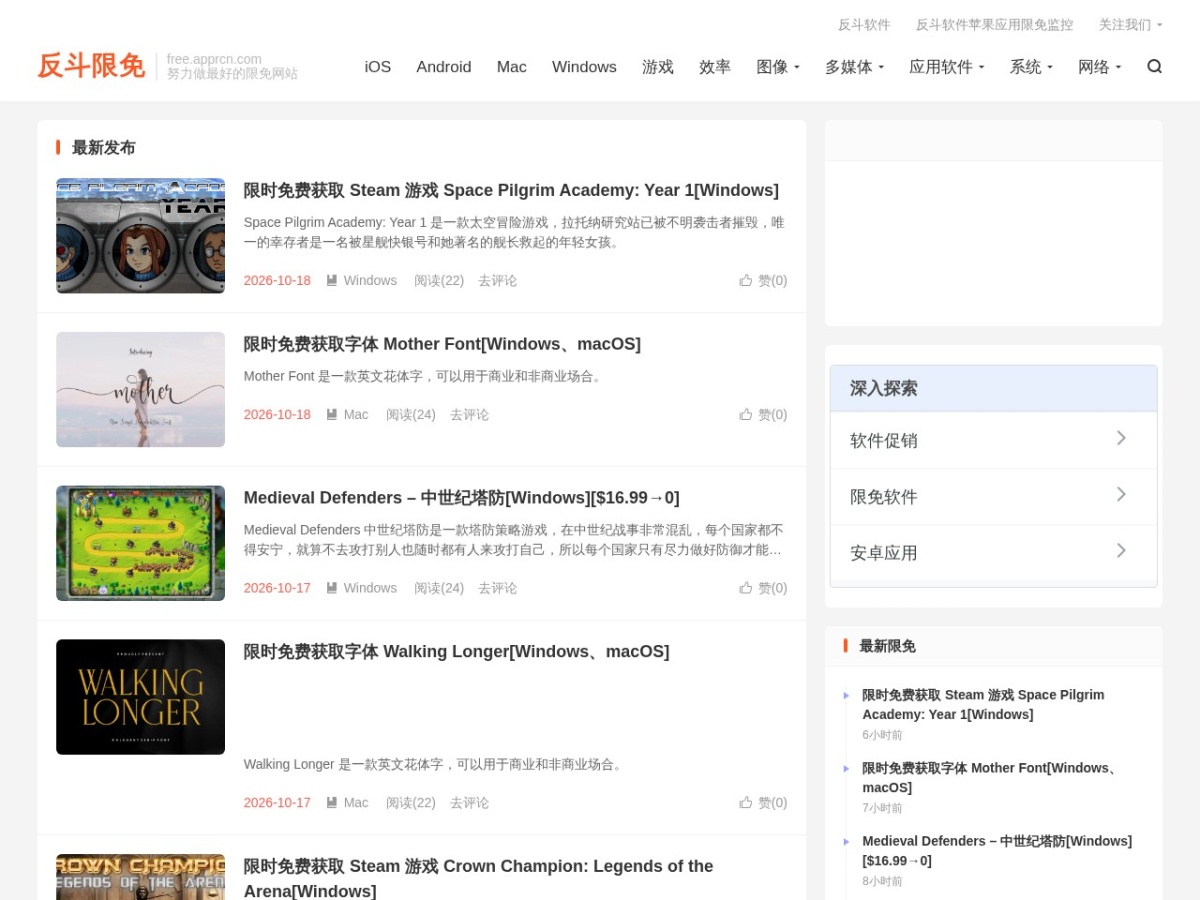Open the Medieval Defenders thumbnail image

[140, 543]
